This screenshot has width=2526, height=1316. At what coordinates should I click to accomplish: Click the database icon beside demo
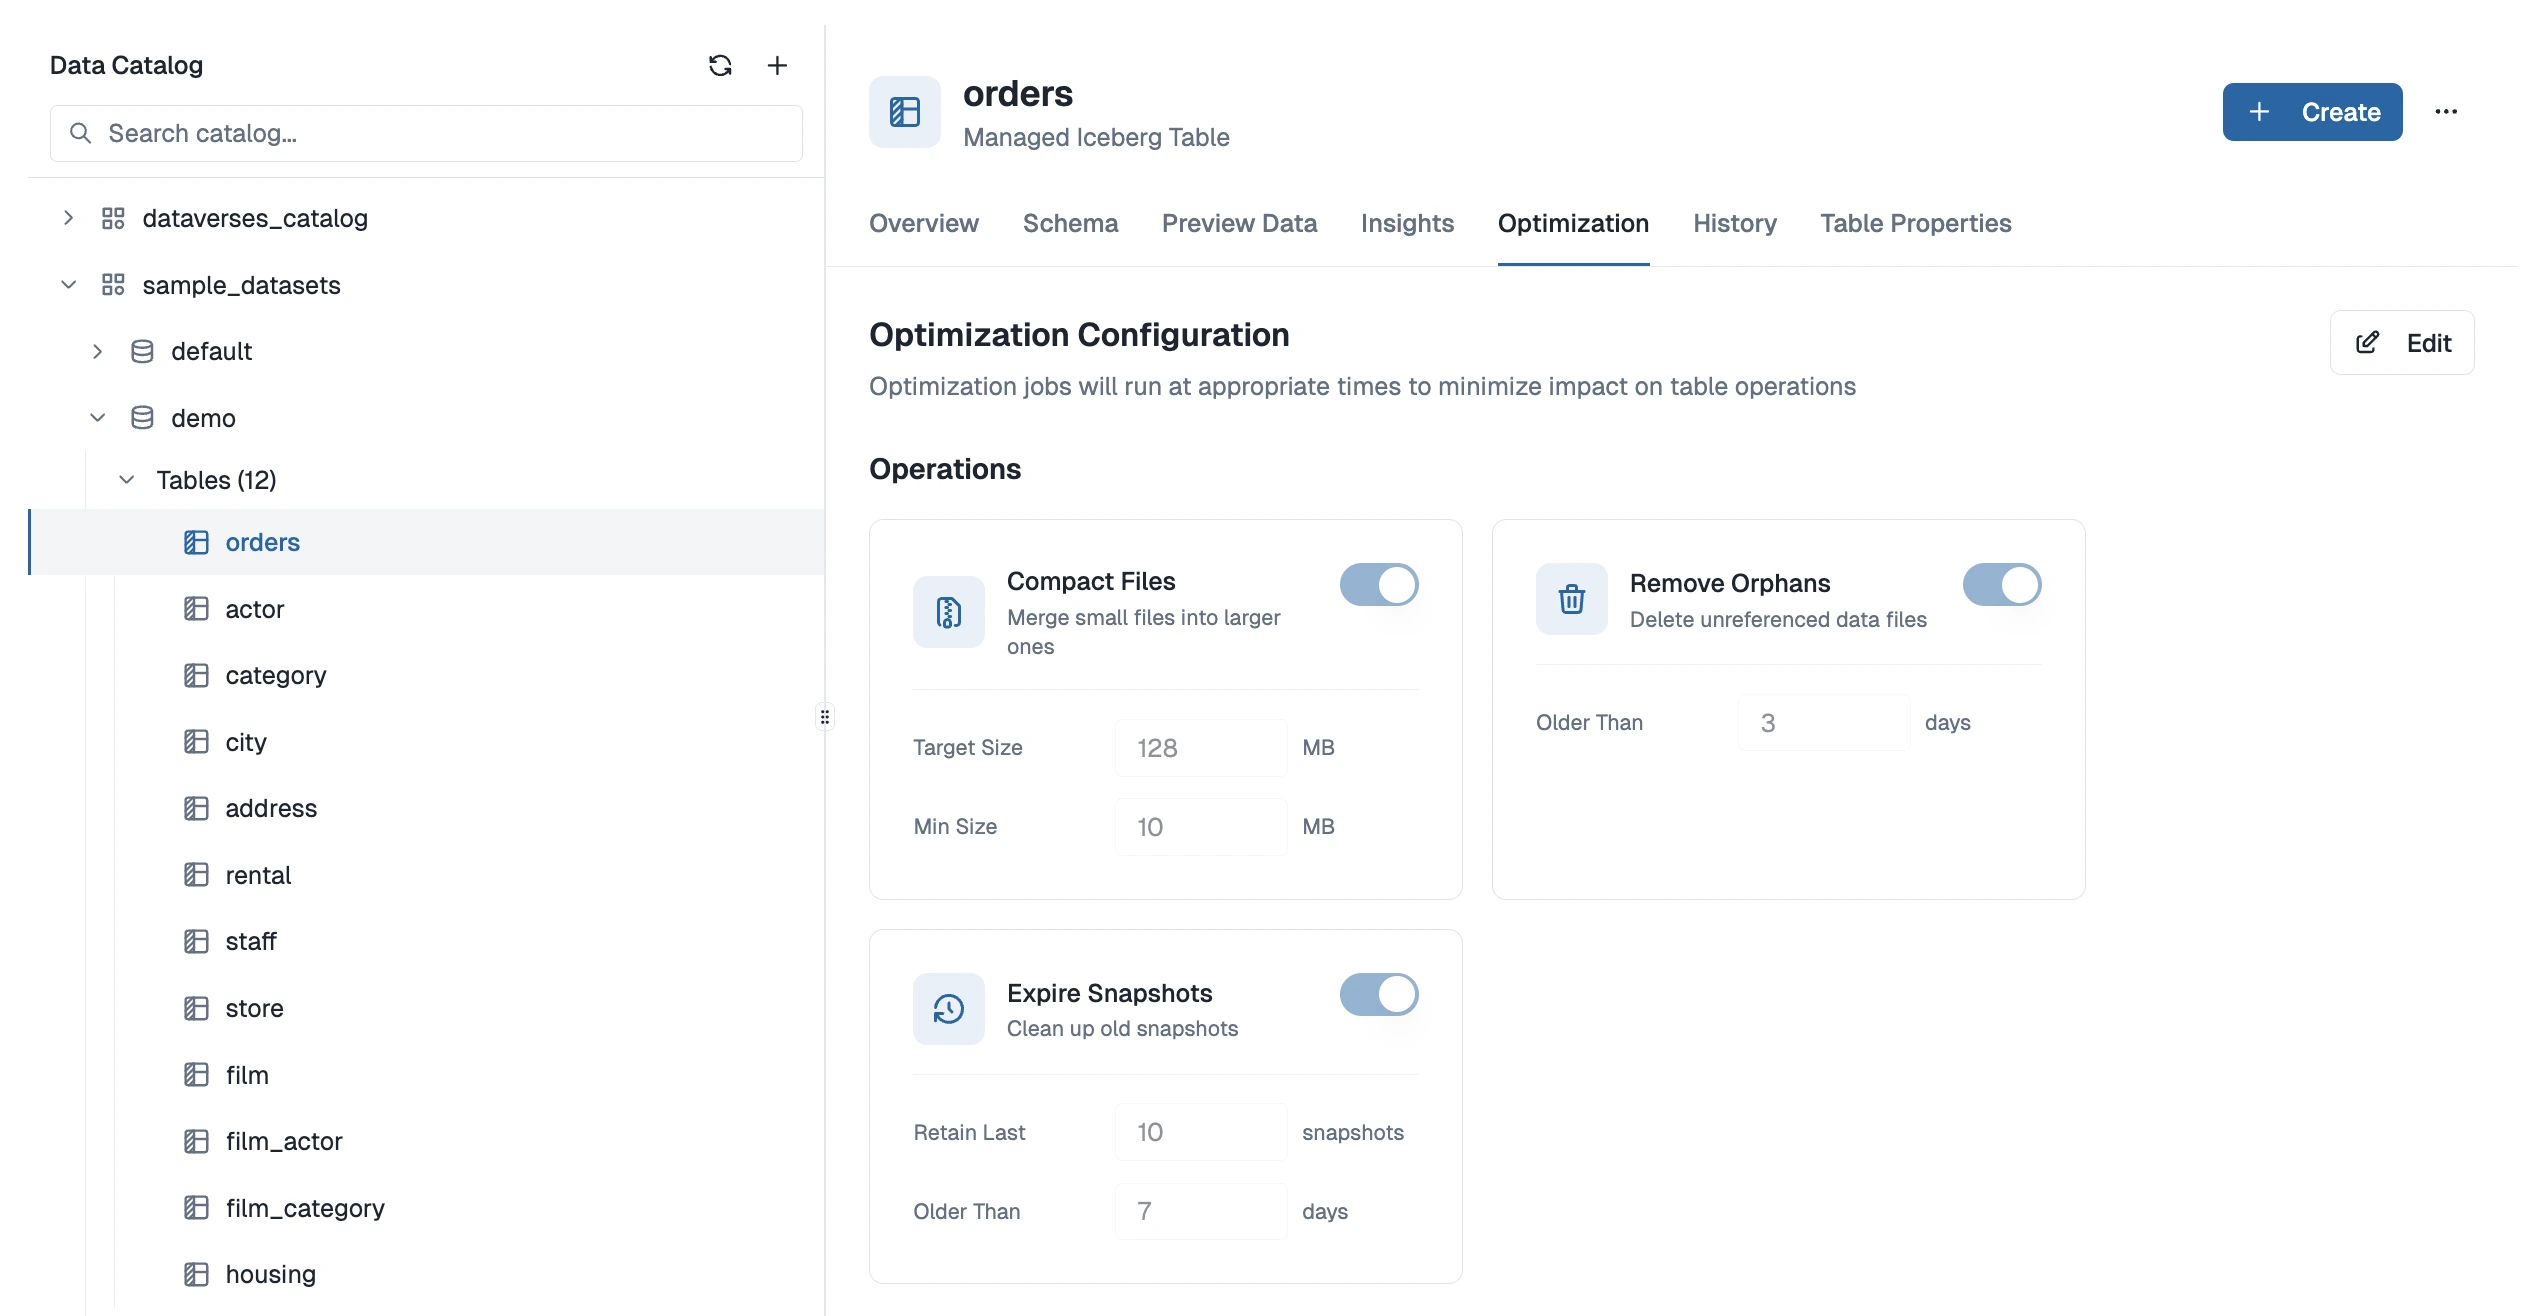[141, 418]
